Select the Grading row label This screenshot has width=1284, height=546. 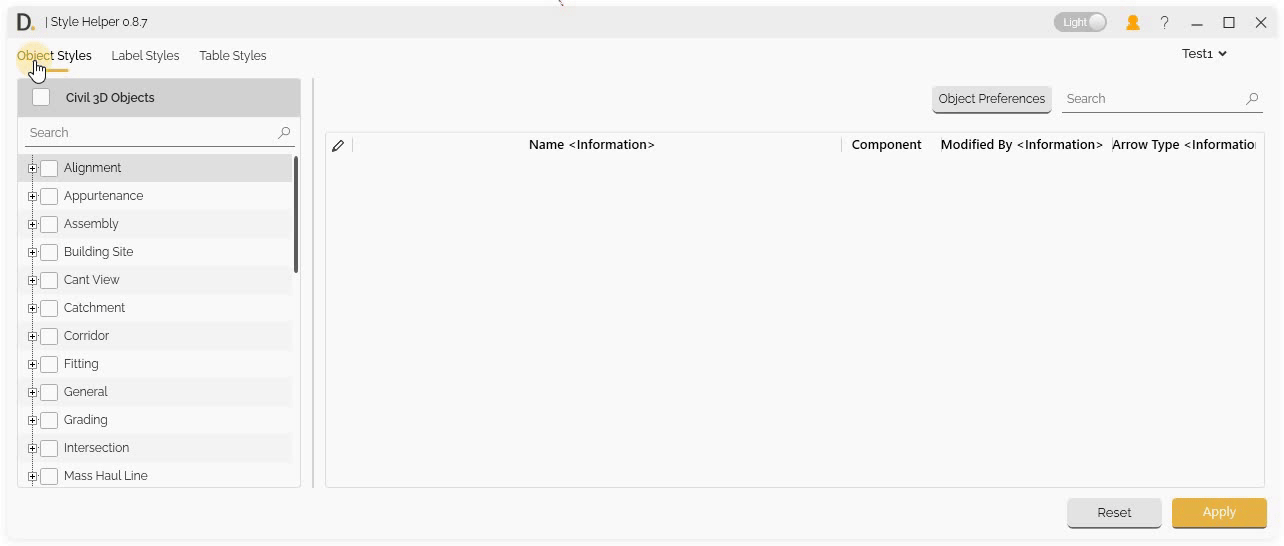[x=85, y=420]
